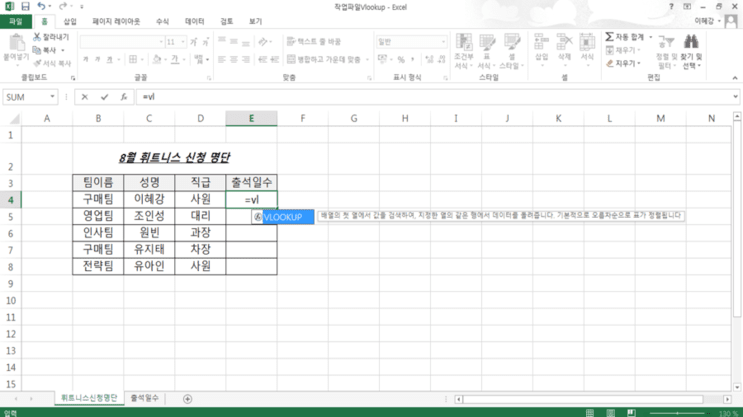Open the 조건부 서식 conditional formatting icon
Viewport: 743px width, 417px height.
pos(463,42)
